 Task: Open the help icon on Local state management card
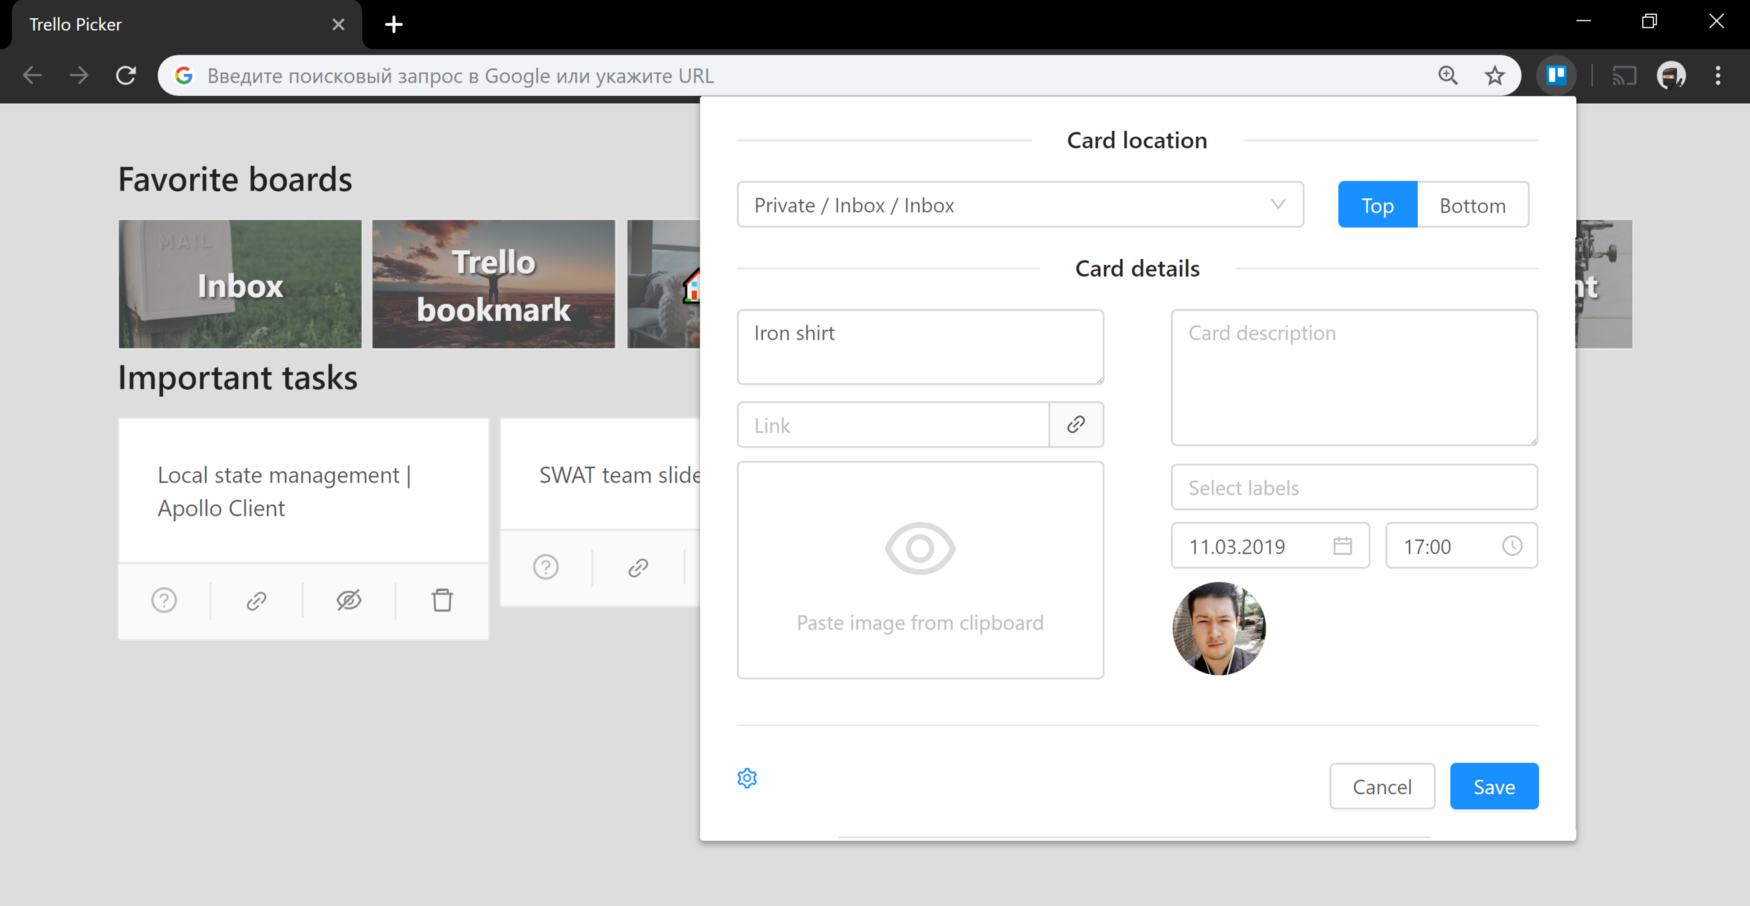tap(163, 600)
